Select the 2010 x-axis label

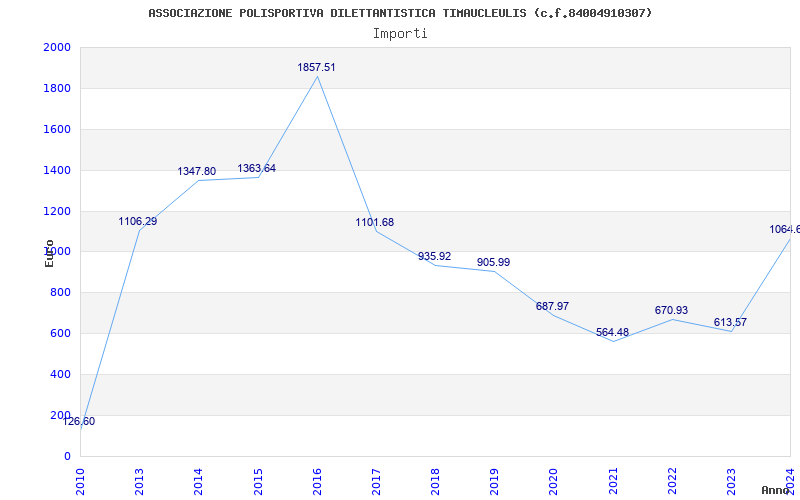pyautogui.click(x=80, y=482)
